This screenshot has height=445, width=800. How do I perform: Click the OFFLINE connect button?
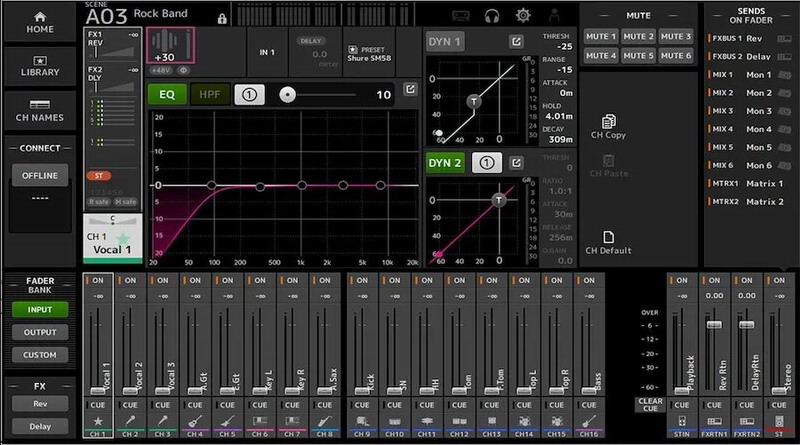(40, 175)
